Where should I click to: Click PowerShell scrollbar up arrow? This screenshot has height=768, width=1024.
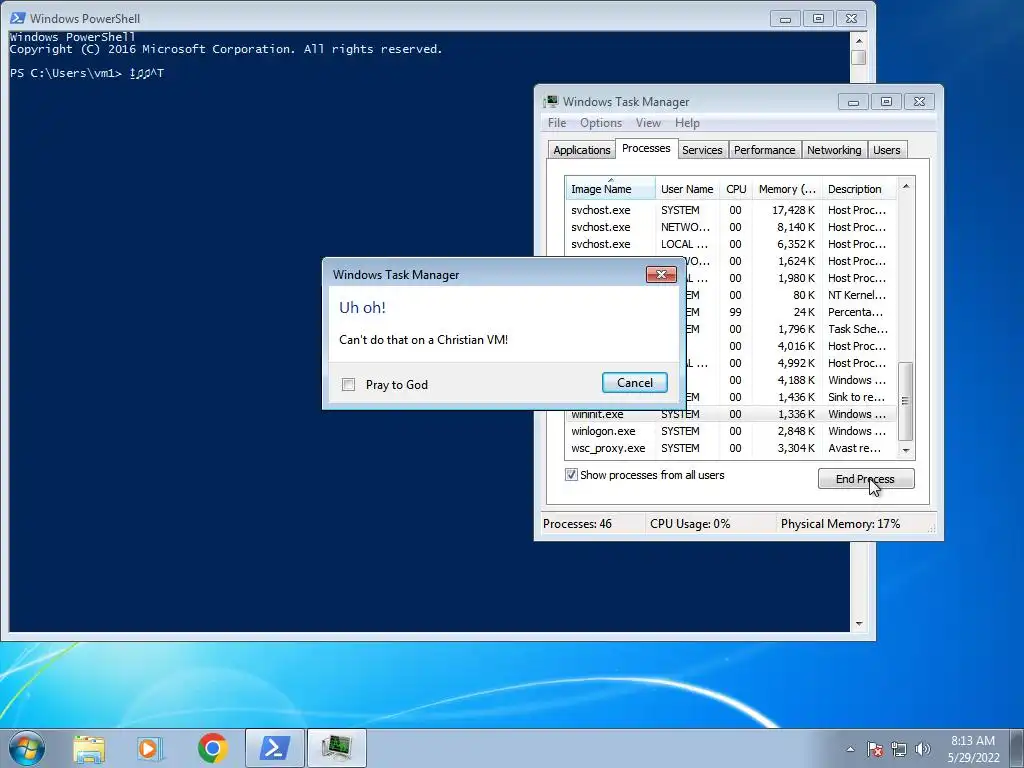point(859,40)
